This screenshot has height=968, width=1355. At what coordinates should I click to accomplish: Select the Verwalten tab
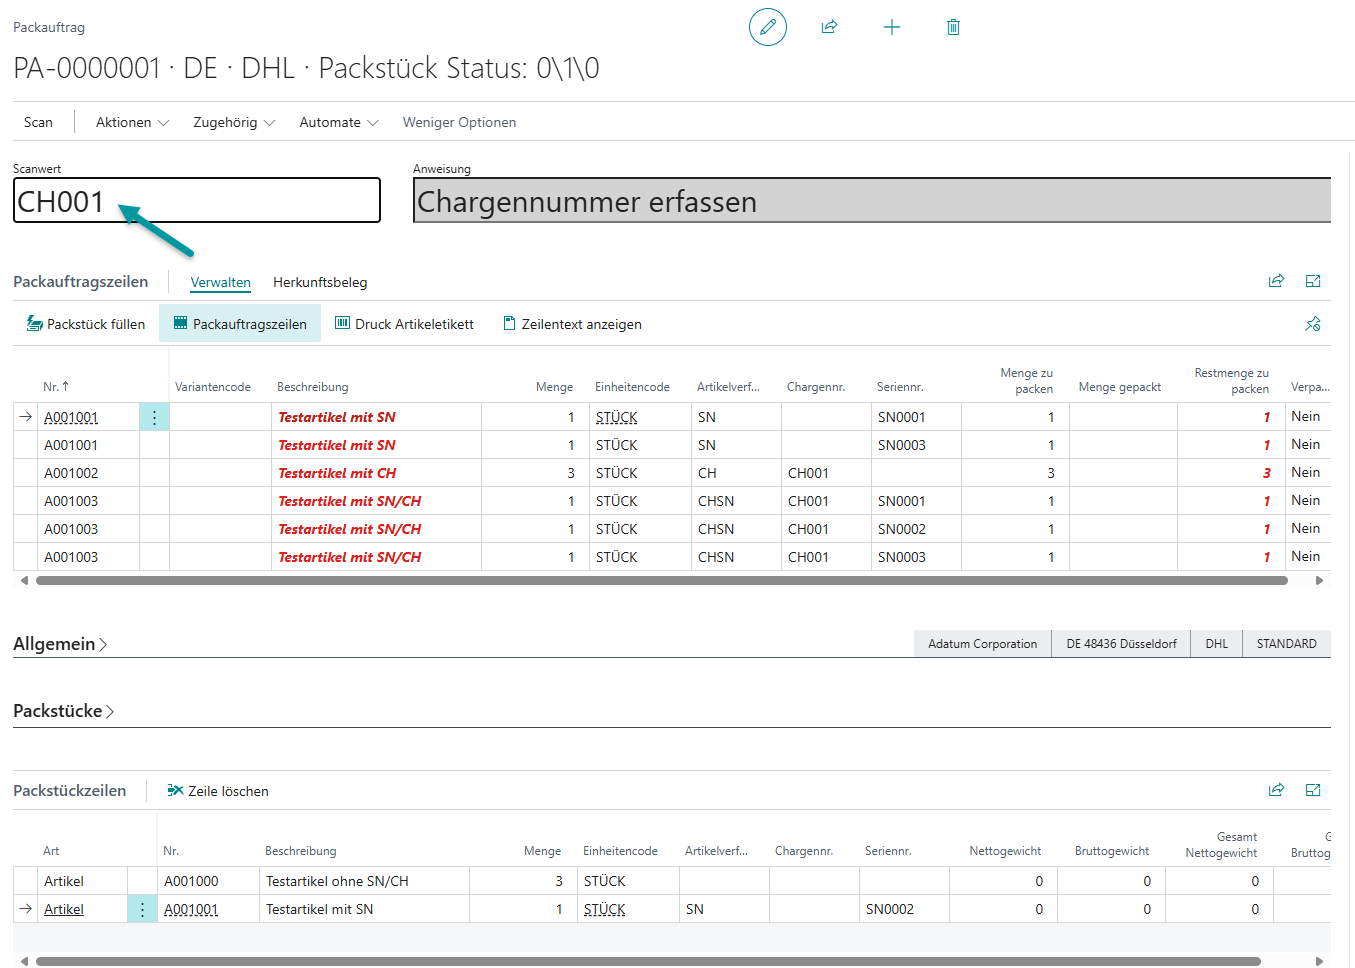pos(220,282)
